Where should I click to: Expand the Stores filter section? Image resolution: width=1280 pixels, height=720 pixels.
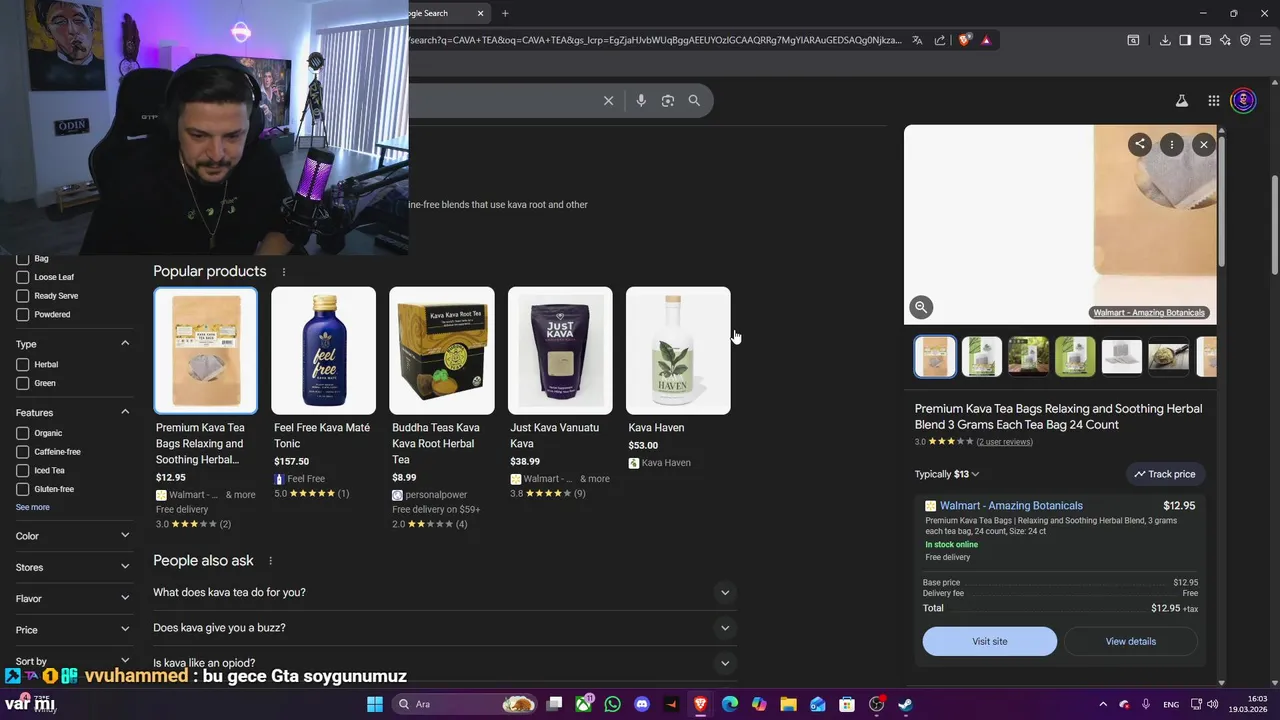125,567
